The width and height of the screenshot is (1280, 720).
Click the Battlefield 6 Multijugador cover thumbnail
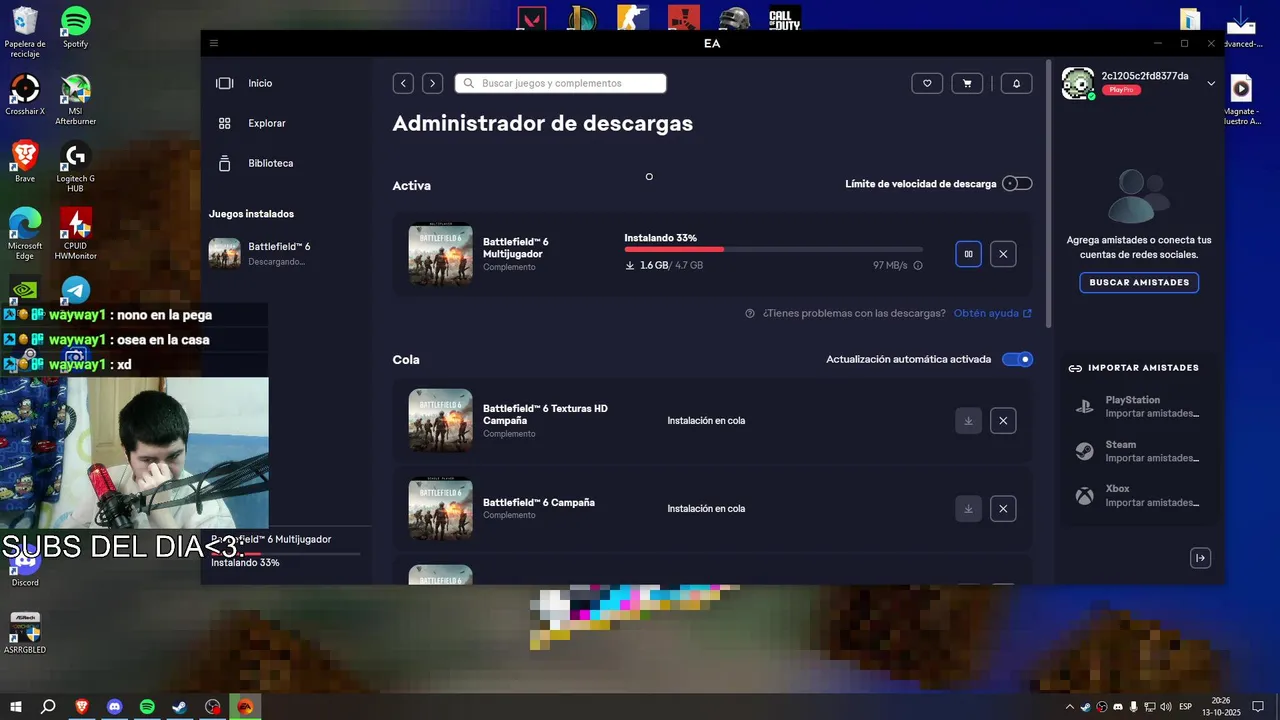click(x=440, y=254)
